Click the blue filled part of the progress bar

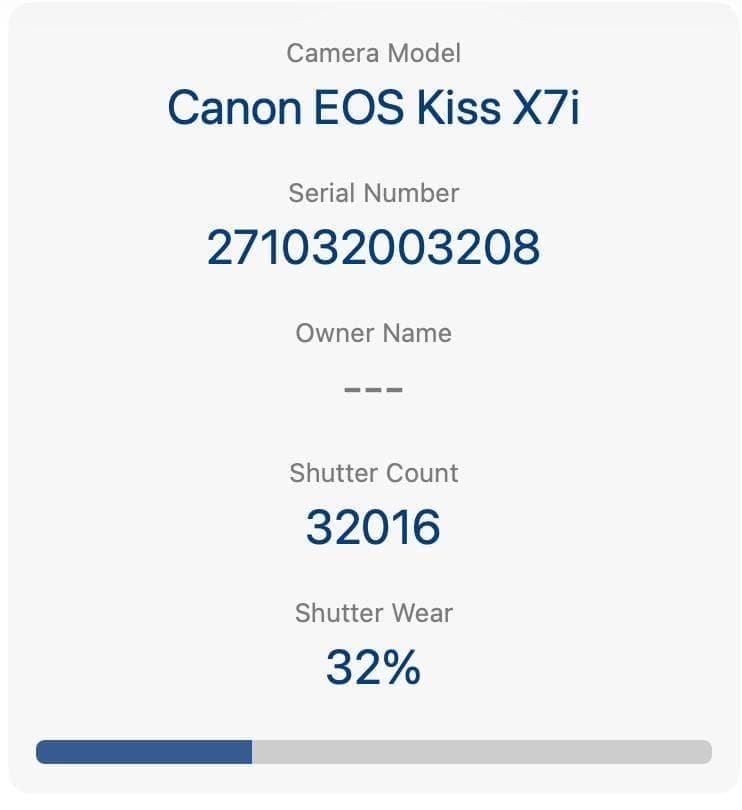(x=144, y=752)
